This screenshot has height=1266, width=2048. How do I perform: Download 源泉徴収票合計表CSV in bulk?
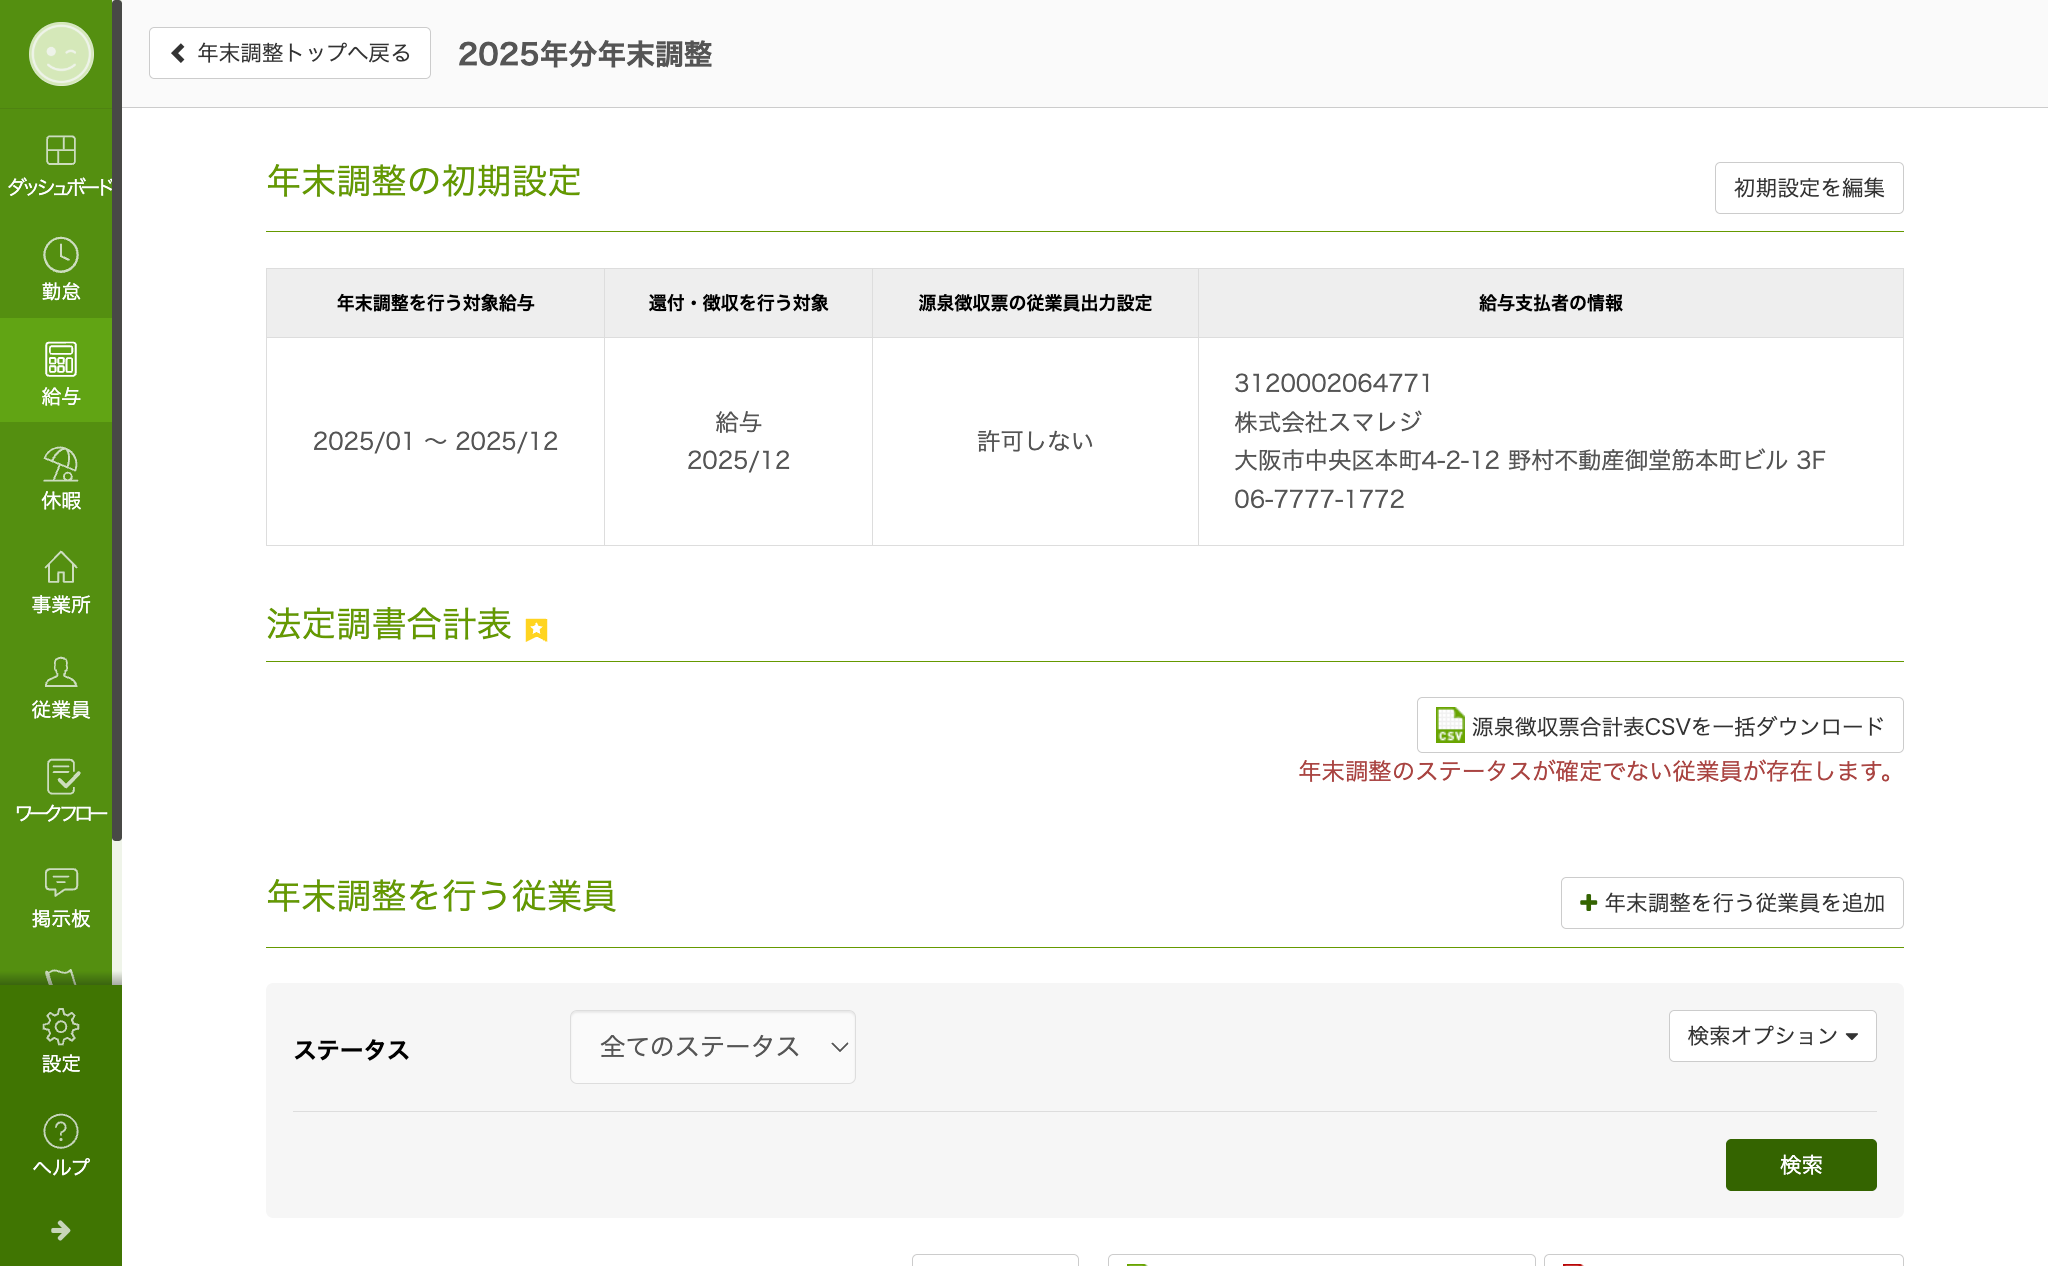click(1659, 726)
